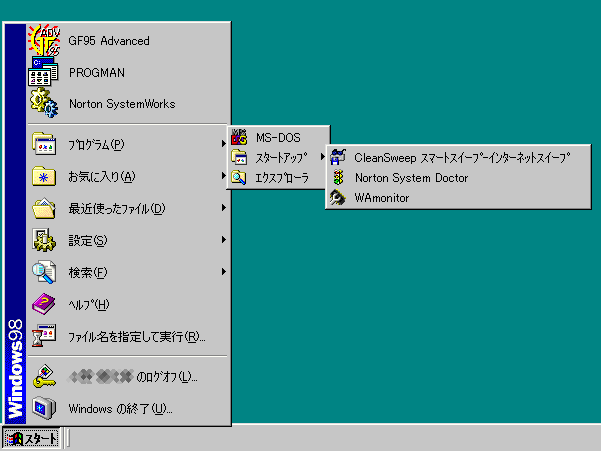The image size is (601, 451).
Task: Choose のログオフ(L) item
Action: point(128,377)
